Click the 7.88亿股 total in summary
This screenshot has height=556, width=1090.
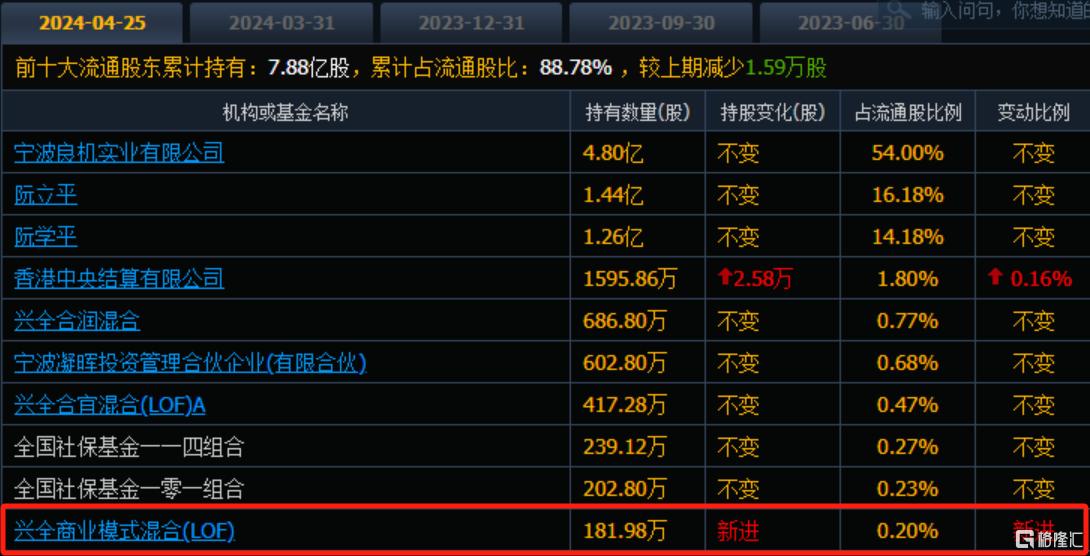311,68
